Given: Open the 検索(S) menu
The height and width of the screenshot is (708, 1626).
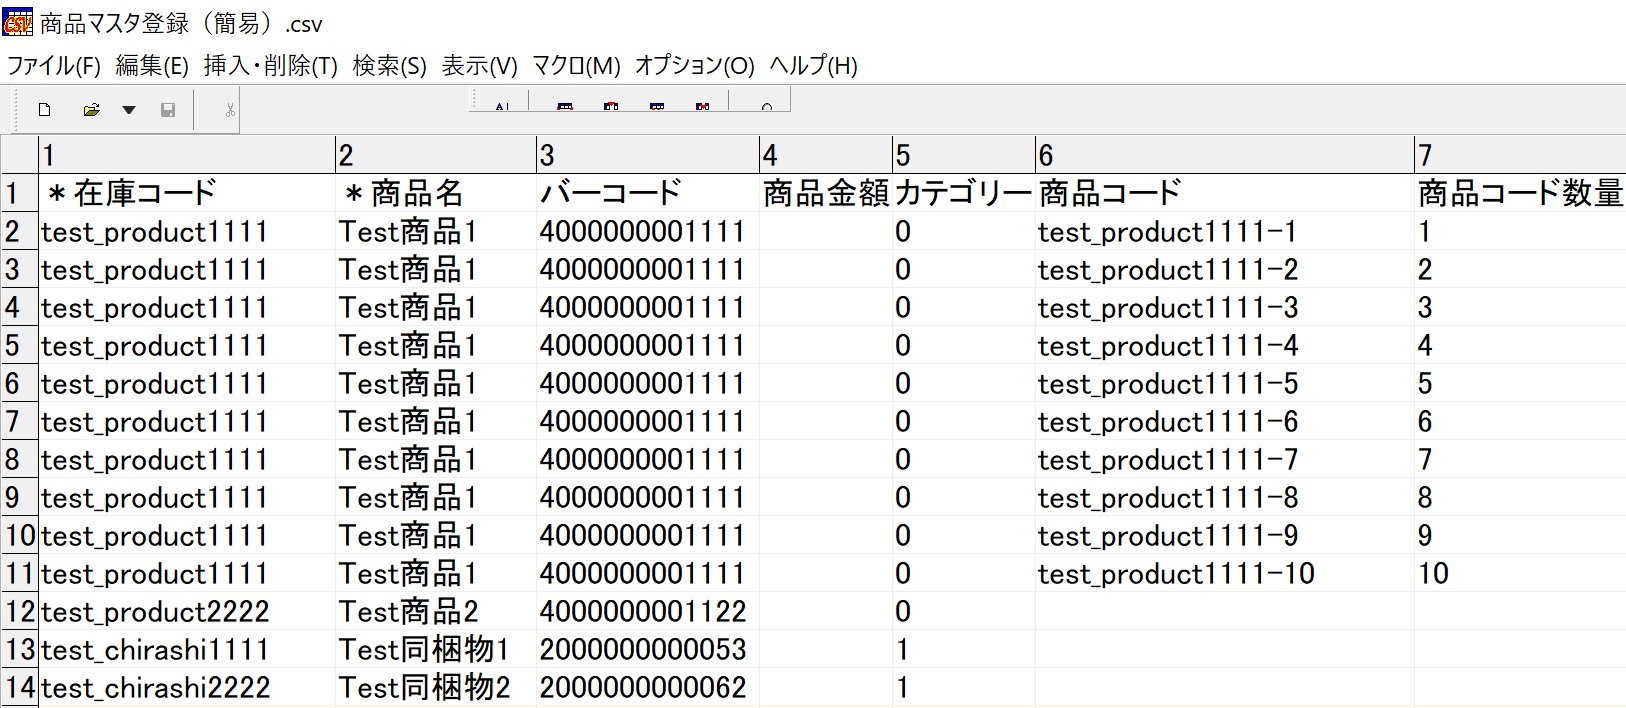Looking at the screenshot, I should click(x=390, y=66).
